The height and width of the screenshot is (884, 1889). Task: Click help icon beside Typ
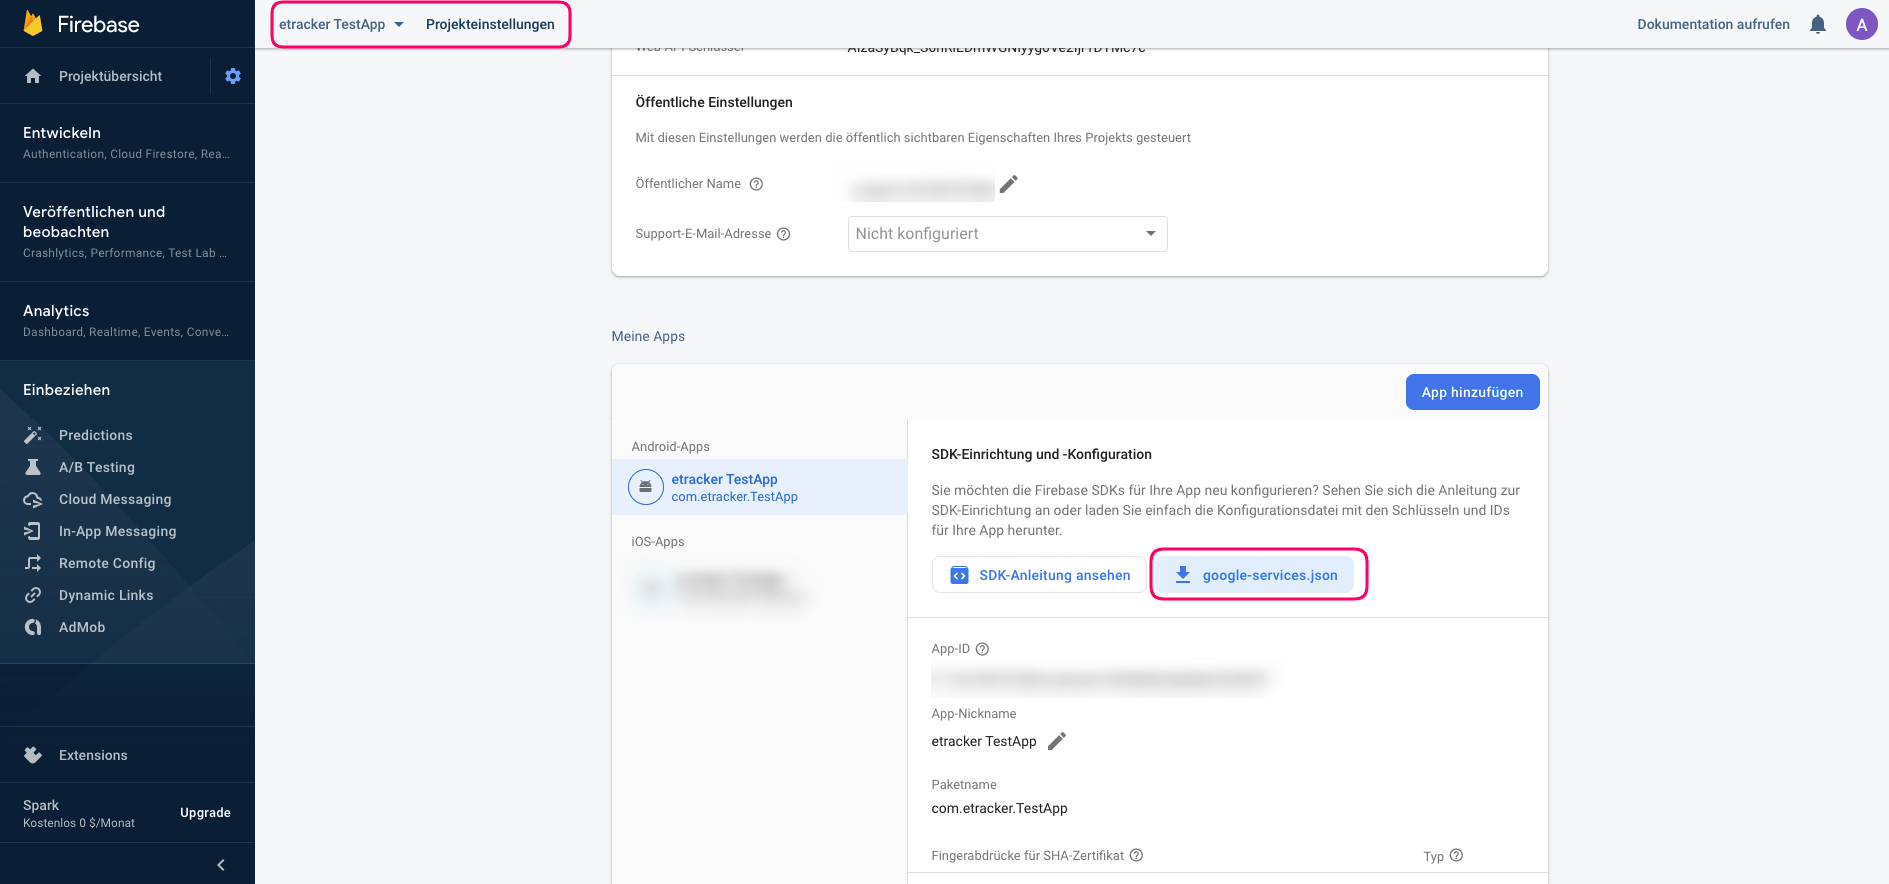(1456, 855)
